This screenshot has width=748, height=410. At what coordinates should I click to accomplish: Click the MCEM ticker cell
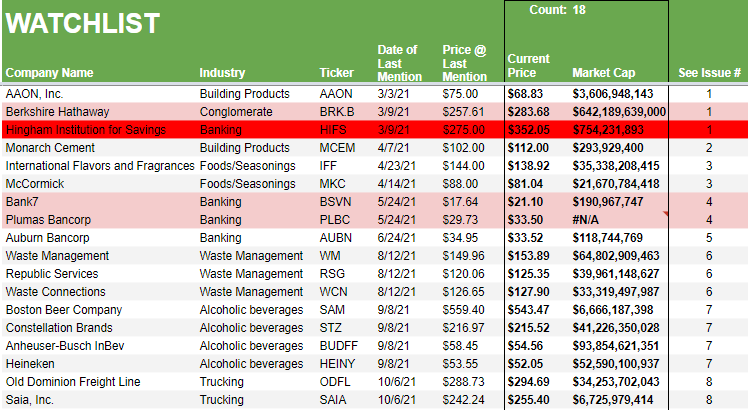click(x=337, y=148)
